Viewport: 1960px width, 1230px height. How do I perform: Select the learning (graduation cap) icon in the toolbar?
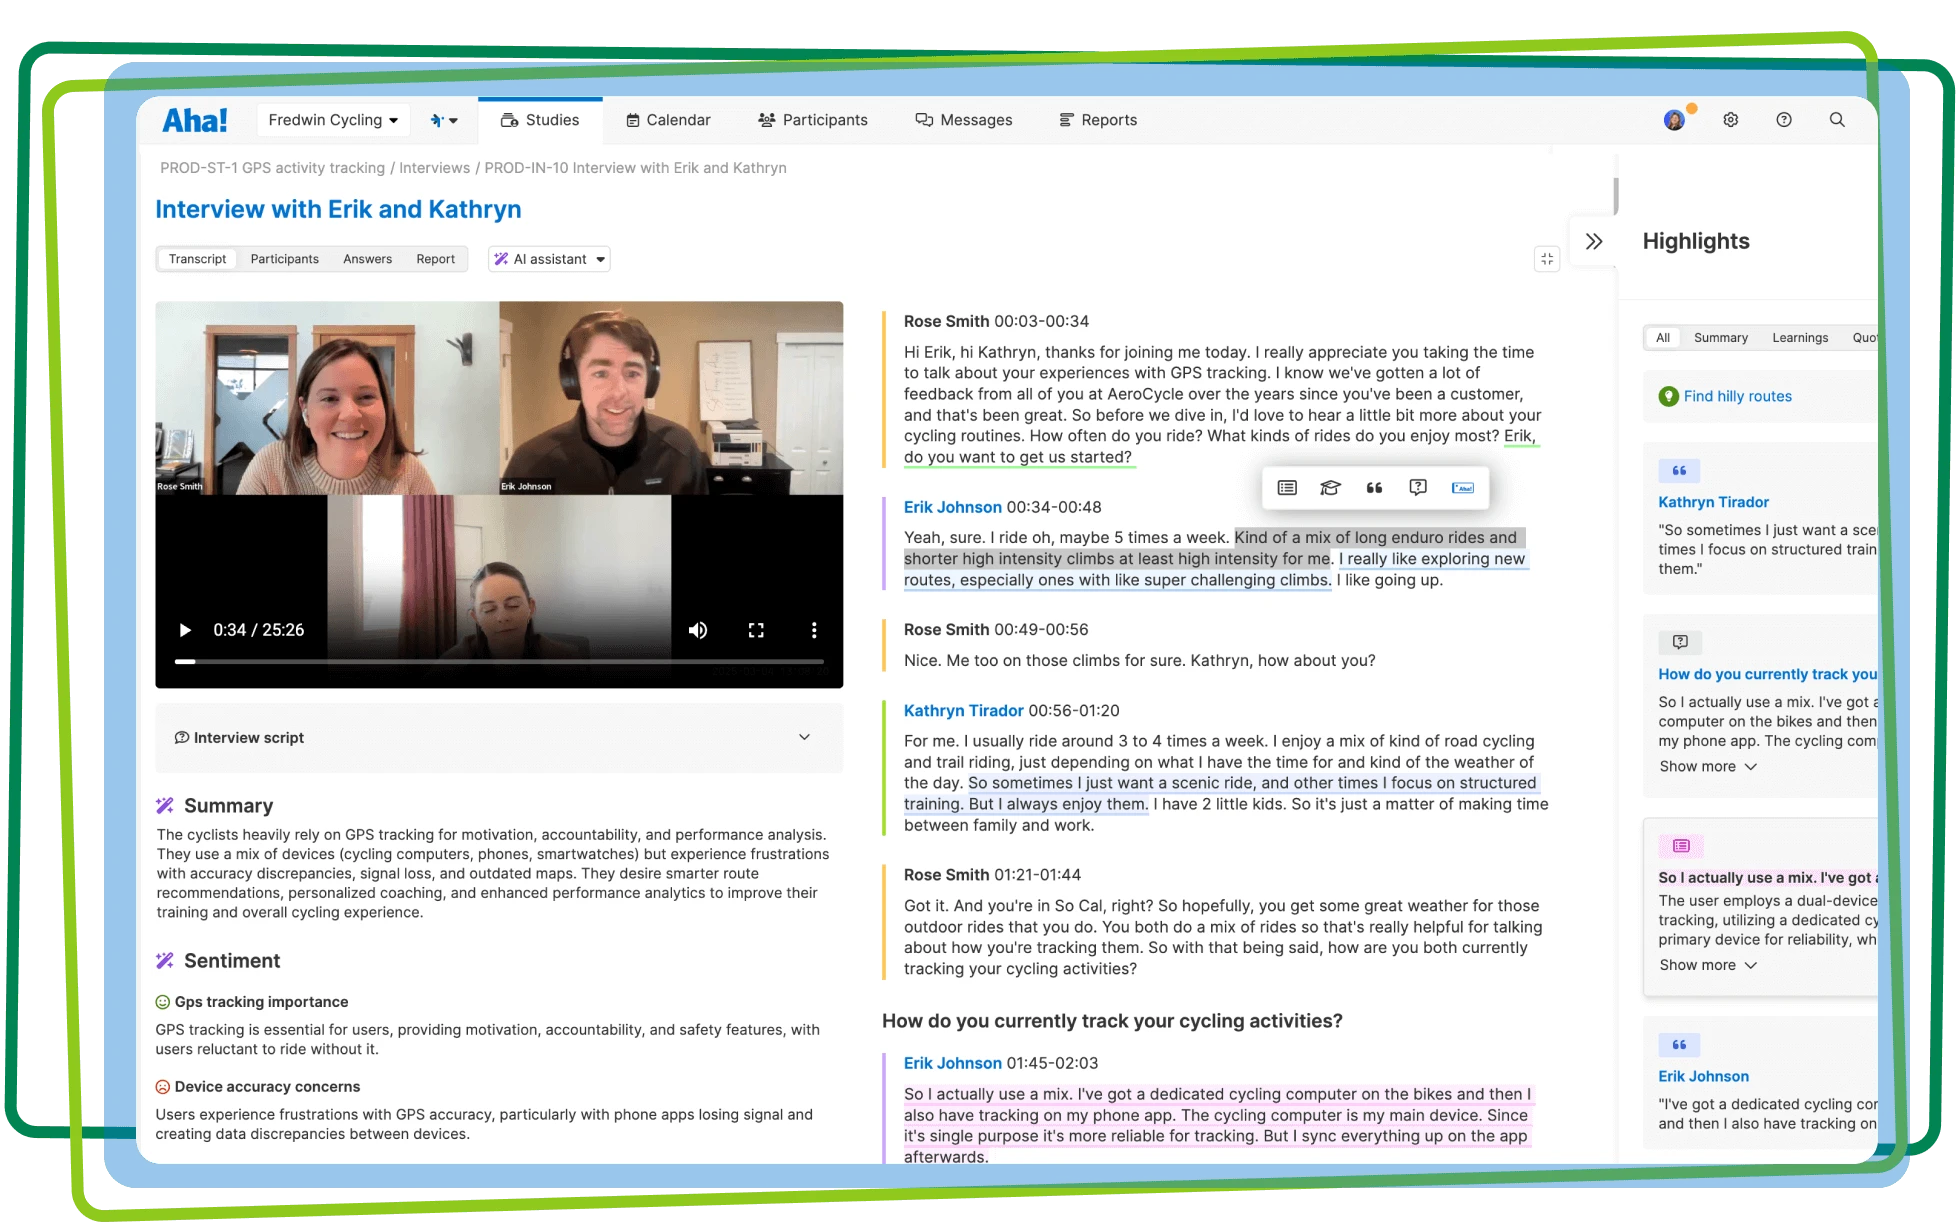tap(1330, 488)
